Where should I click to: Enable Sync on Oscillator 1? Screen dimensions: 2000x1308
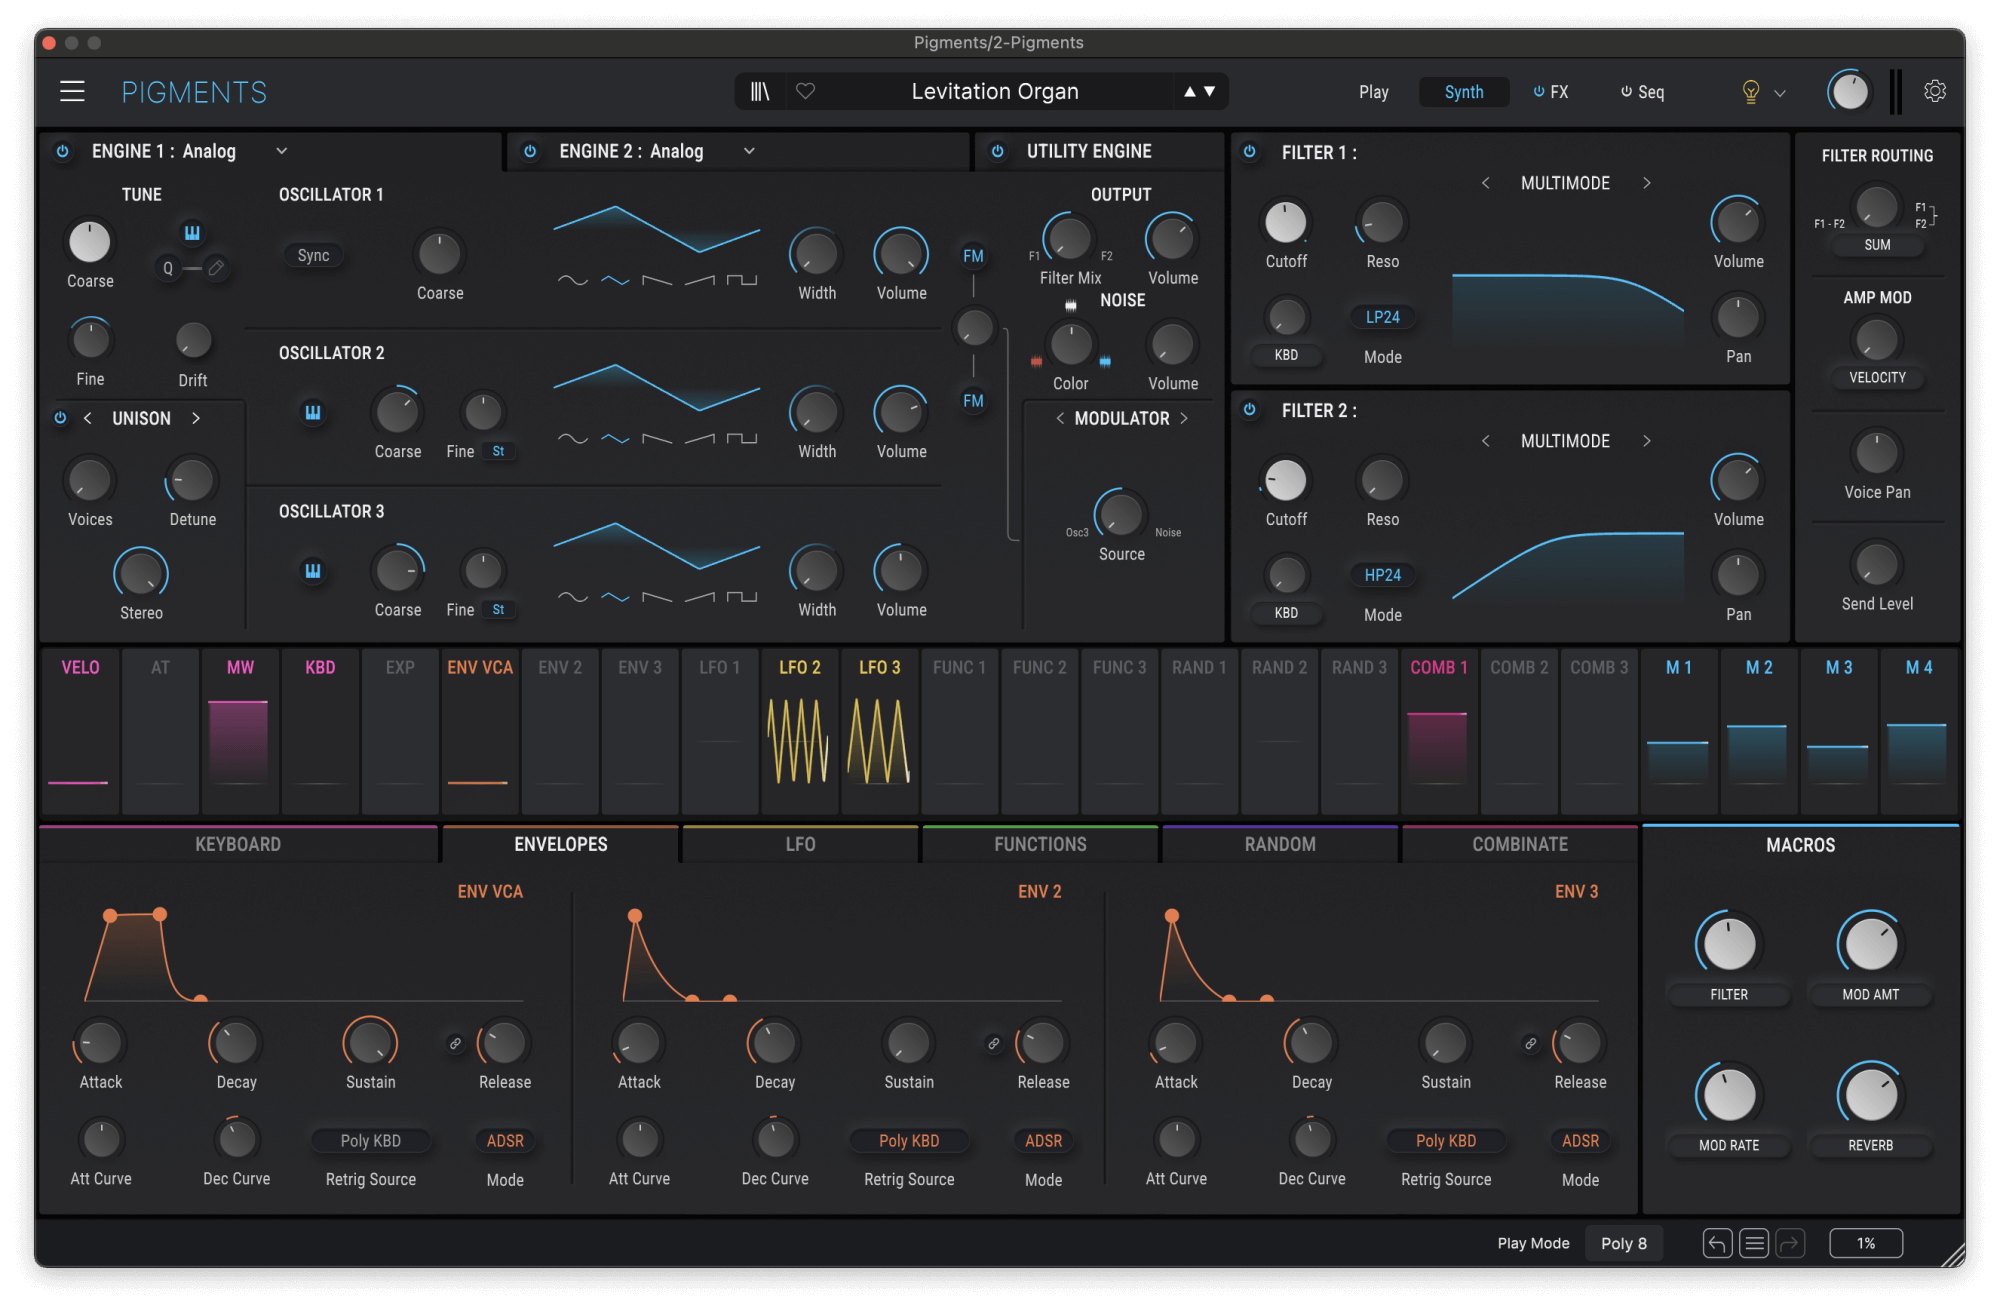313,255
